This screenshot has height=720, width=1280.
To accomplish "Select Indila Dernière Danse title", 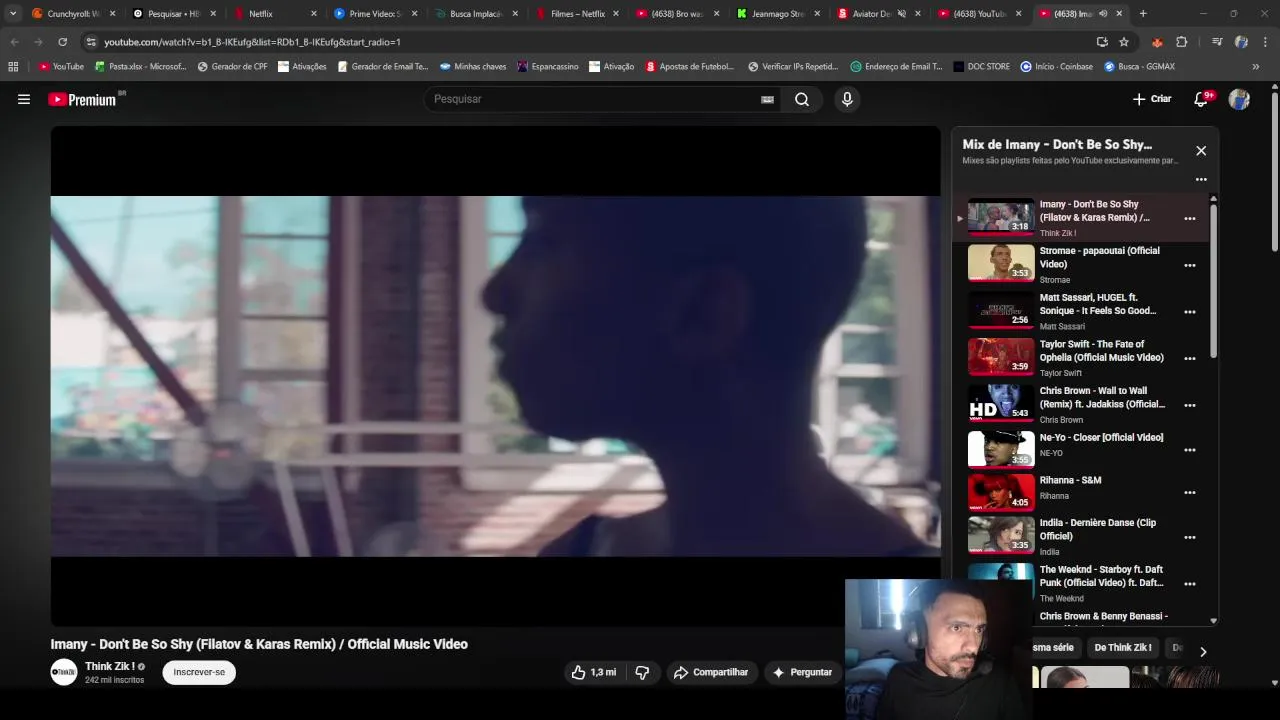I will 1098,529.
